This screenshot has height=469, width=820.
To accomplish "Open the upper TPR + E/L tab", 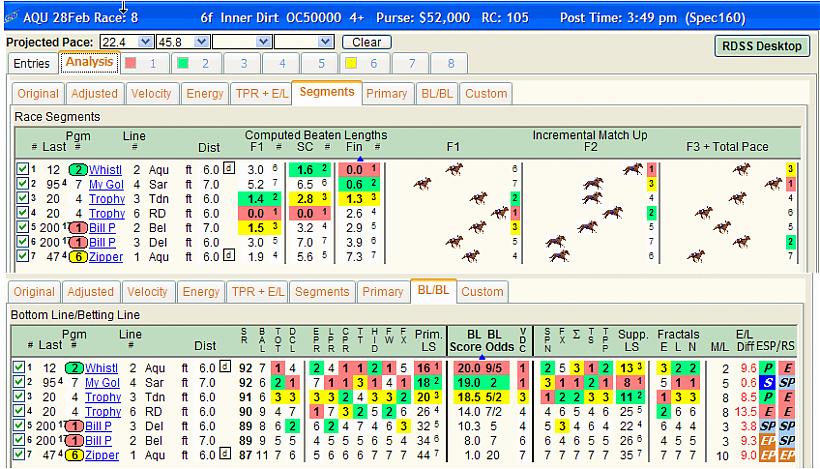I will (261, 94).
